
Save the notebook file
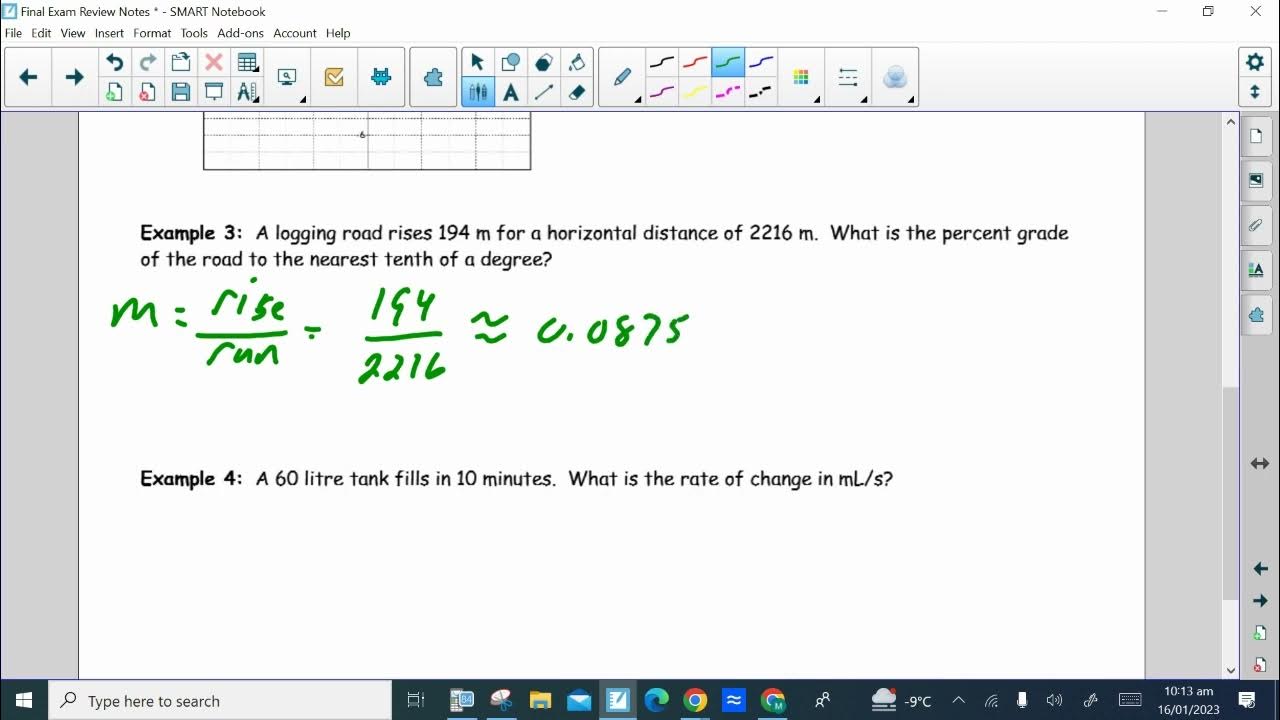click(181, 92)
